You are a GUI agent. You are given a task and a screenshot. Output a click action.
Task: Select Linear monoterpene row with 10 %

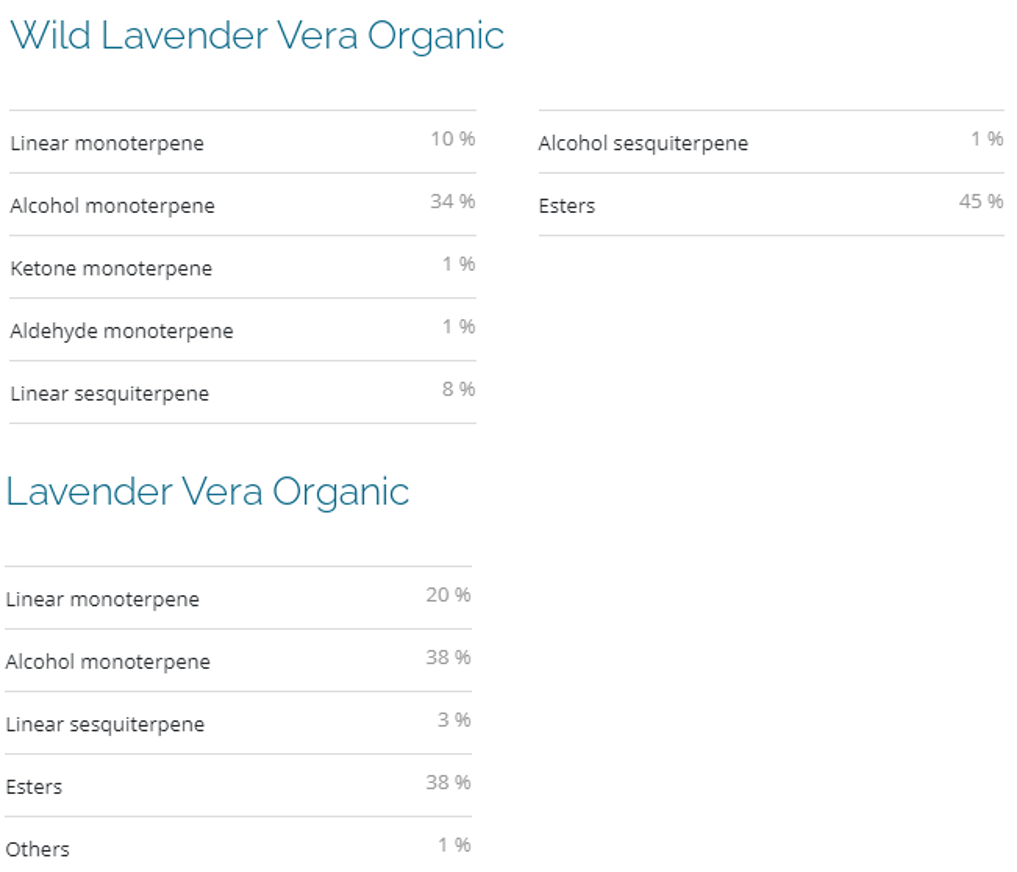pyautogui.click(x=107, y=143)
